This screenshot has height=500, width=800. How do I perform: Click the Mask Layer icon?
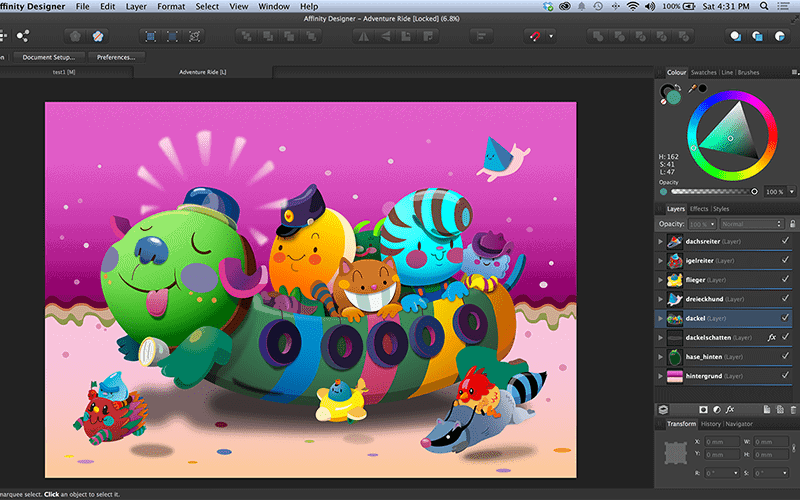703,410
